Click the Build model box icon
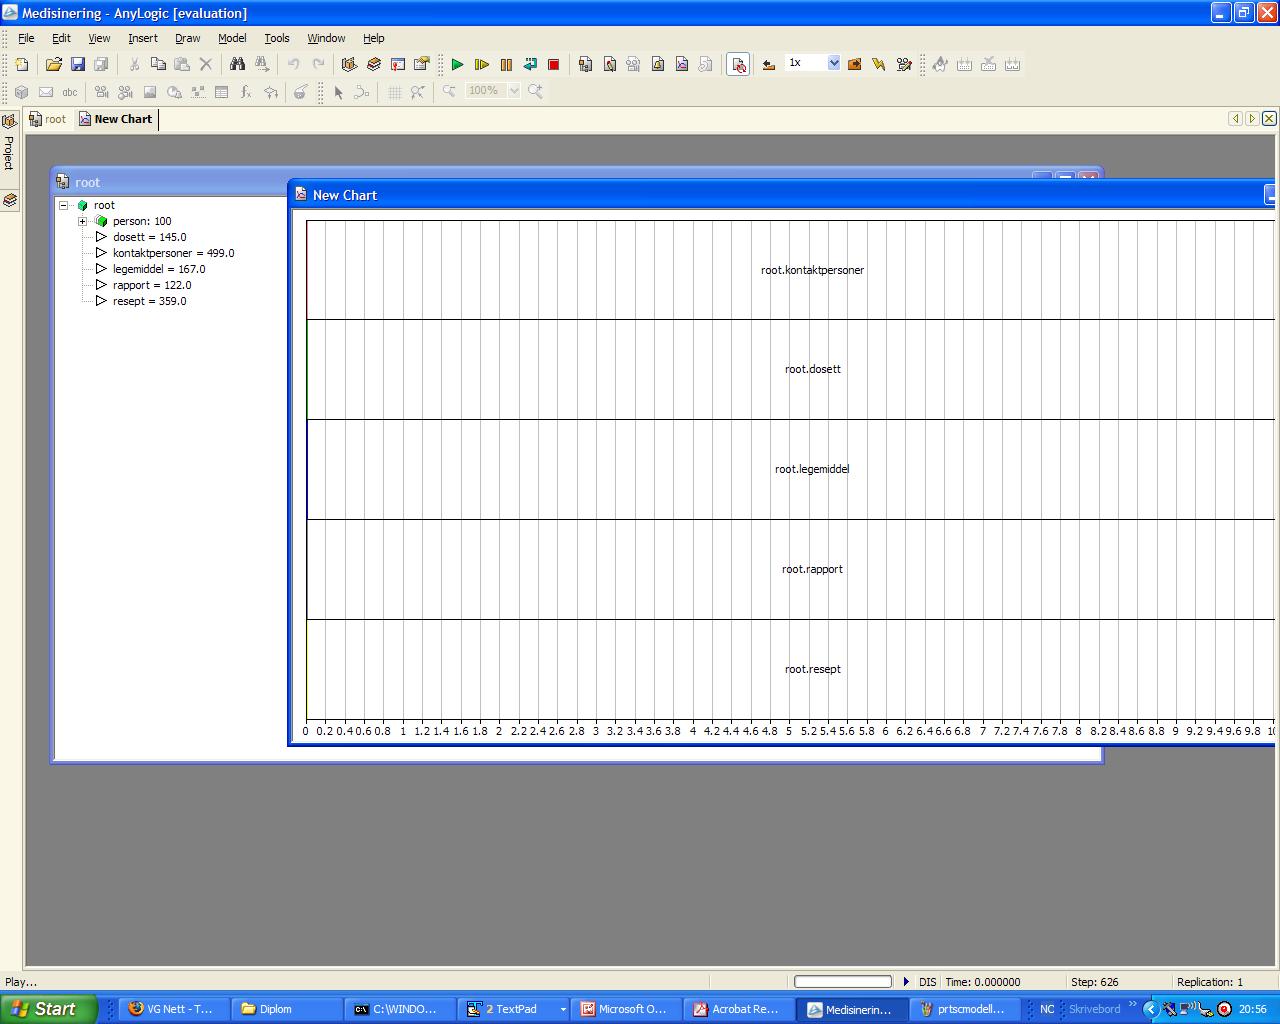The image size is (1280, 1024). [x=349, y=64]
